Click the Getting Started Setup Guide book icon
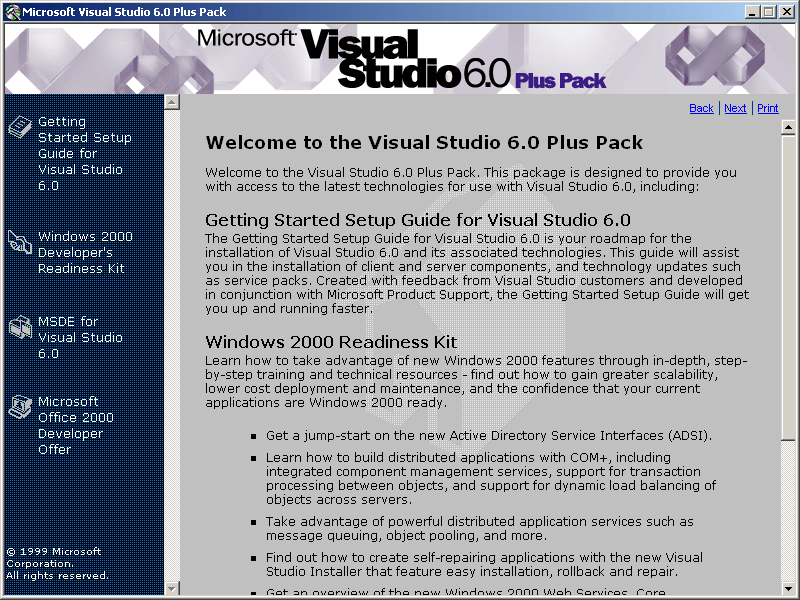Screen dimensions: 800x600 click(20, 128)
